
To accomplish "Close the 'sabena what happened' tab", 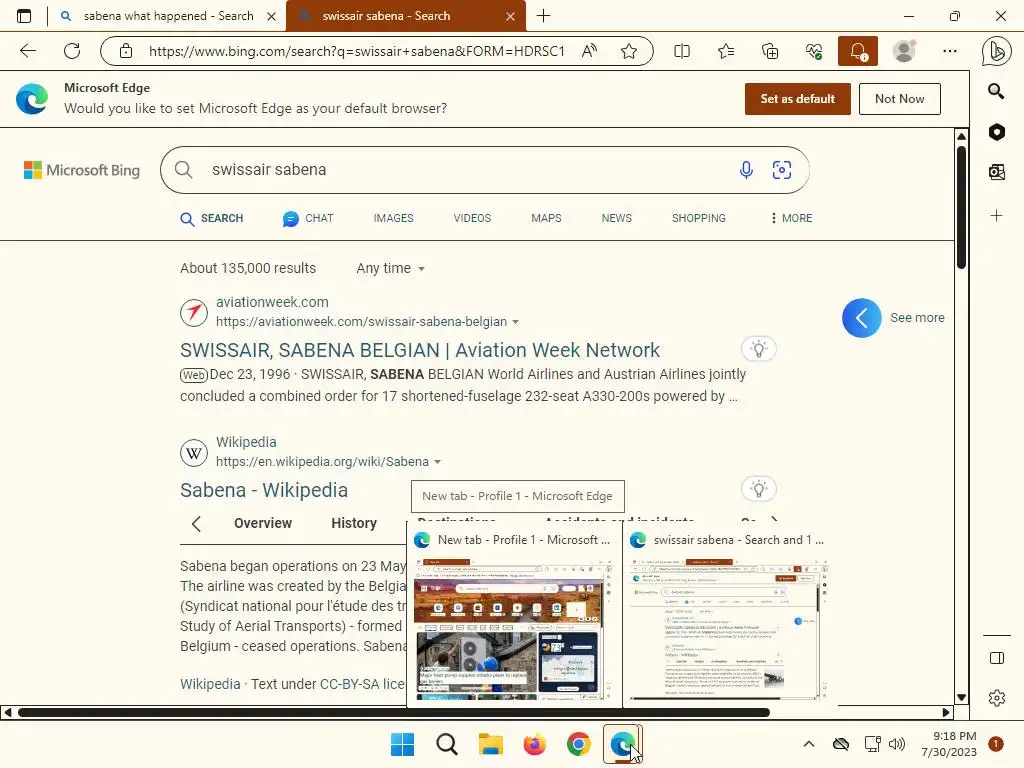I will [272, 16].
